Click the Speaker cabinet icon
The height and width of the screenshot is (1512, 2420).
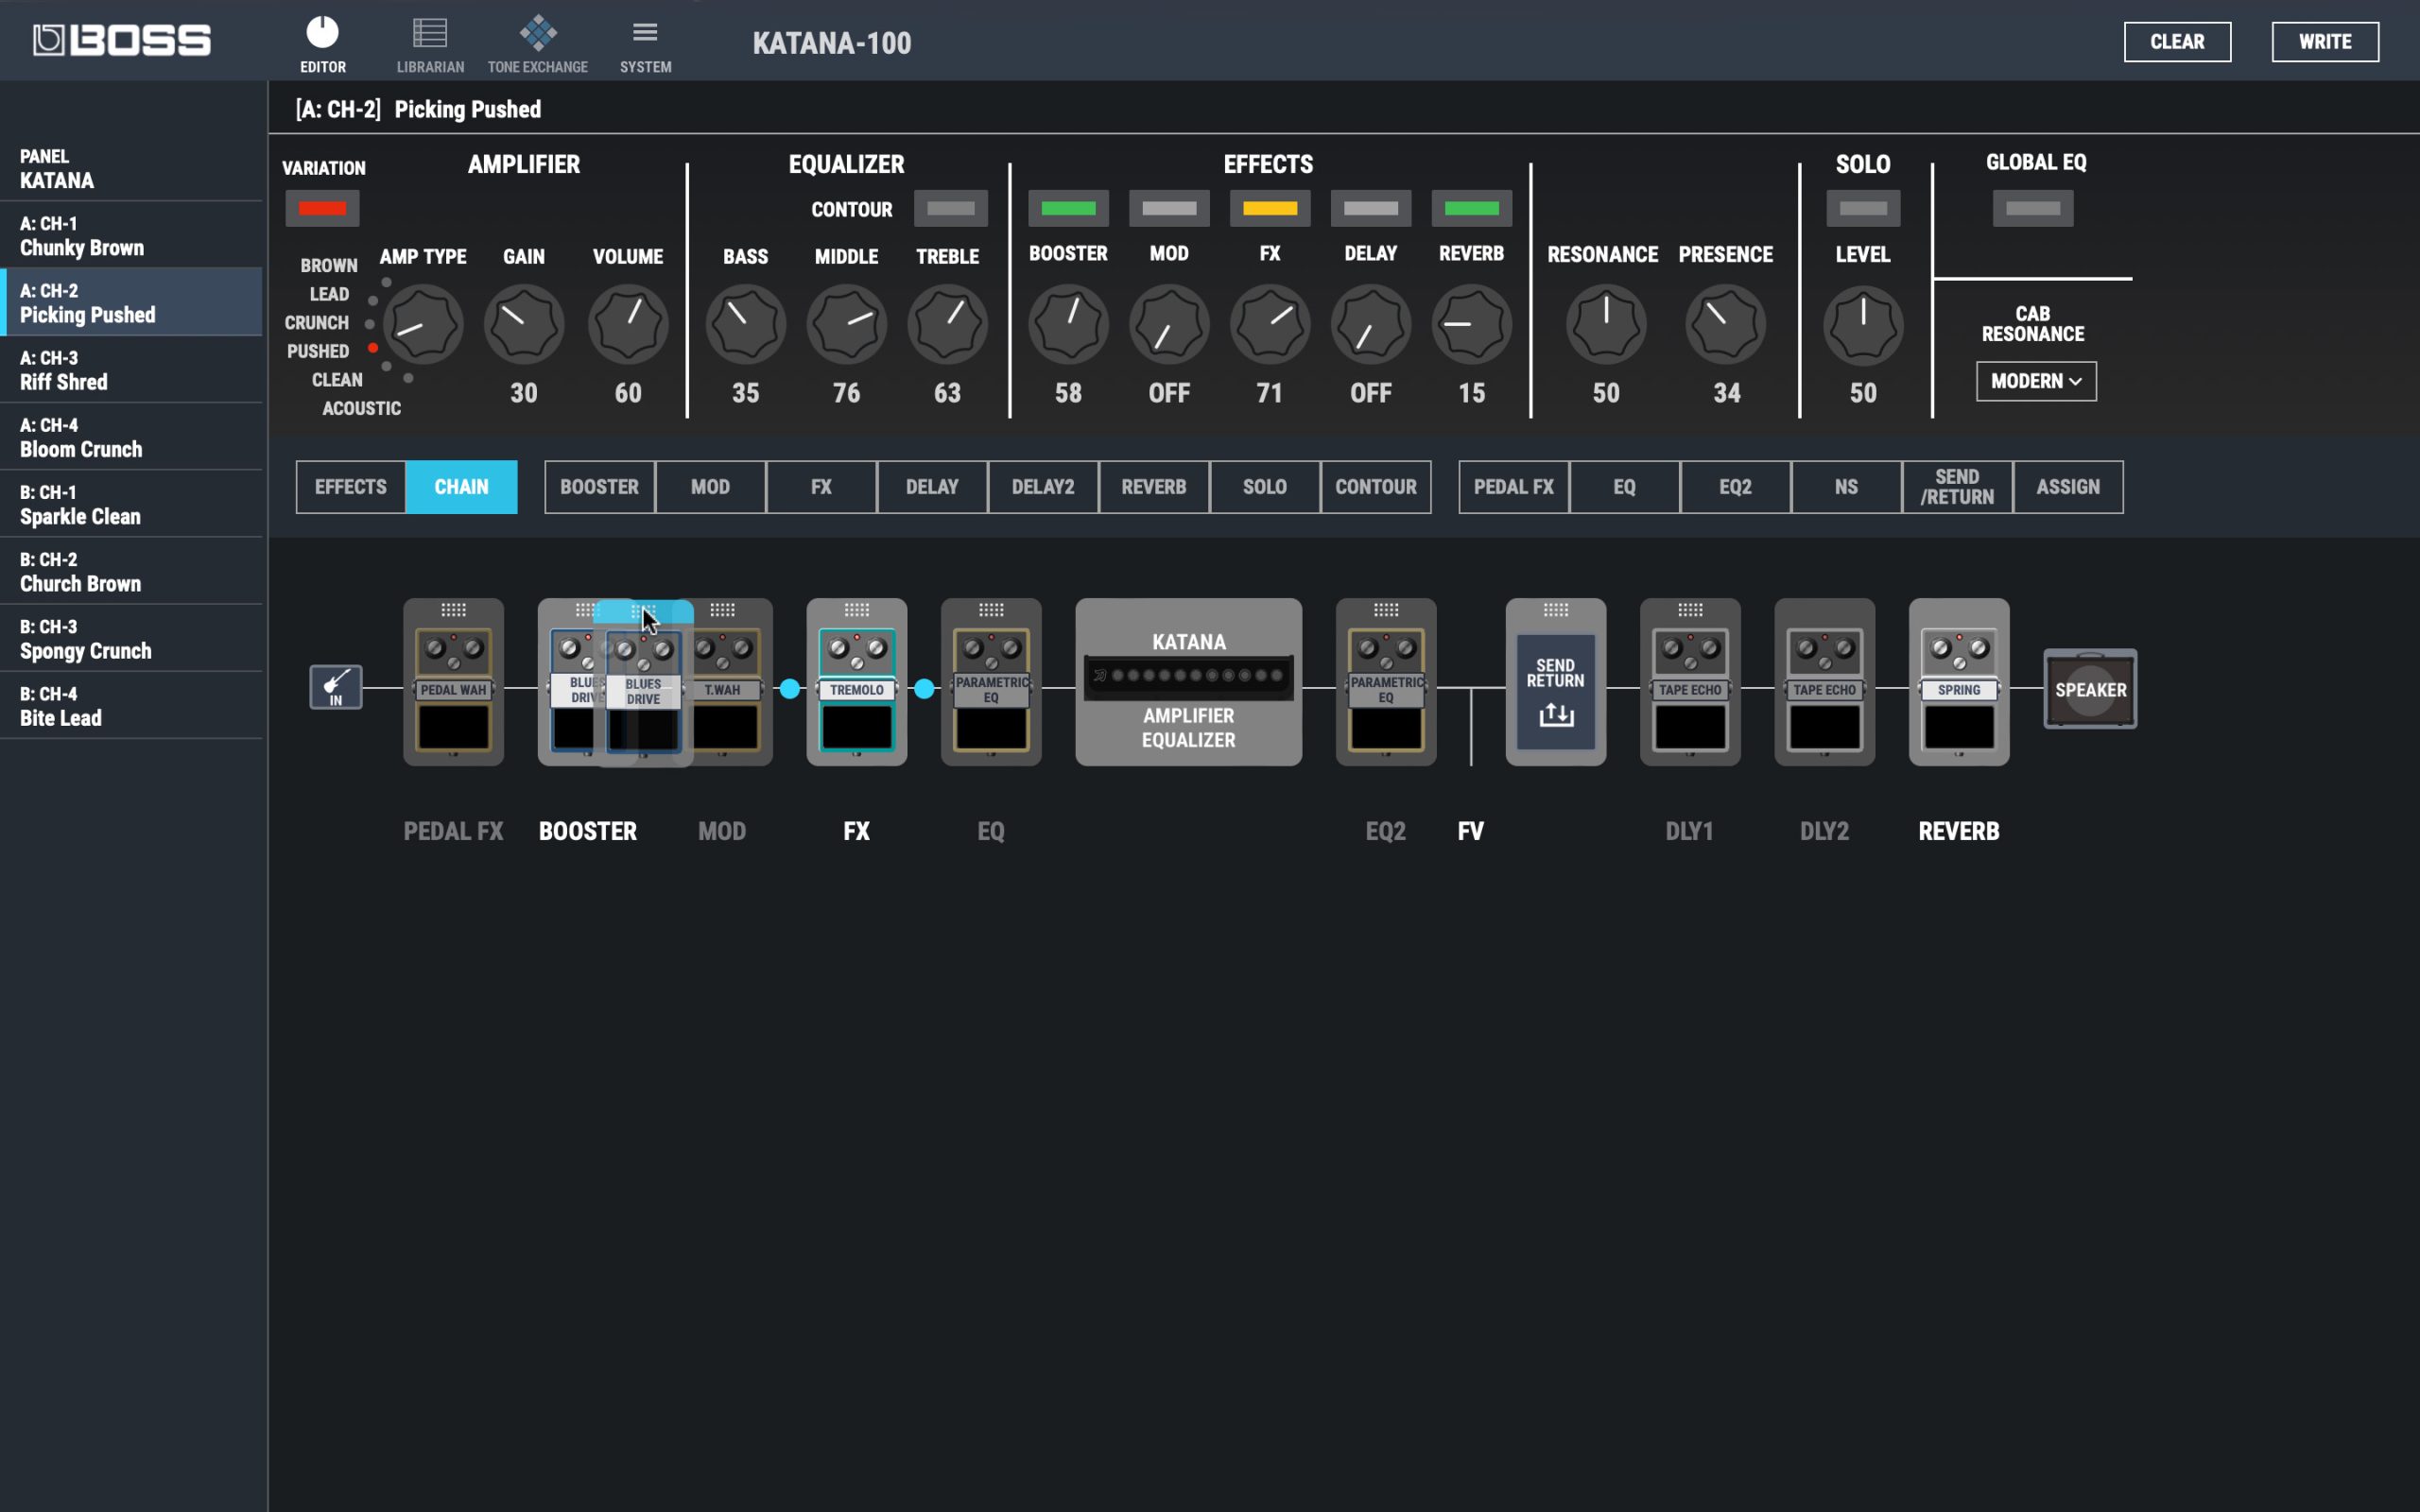(x=2090, y=689)
